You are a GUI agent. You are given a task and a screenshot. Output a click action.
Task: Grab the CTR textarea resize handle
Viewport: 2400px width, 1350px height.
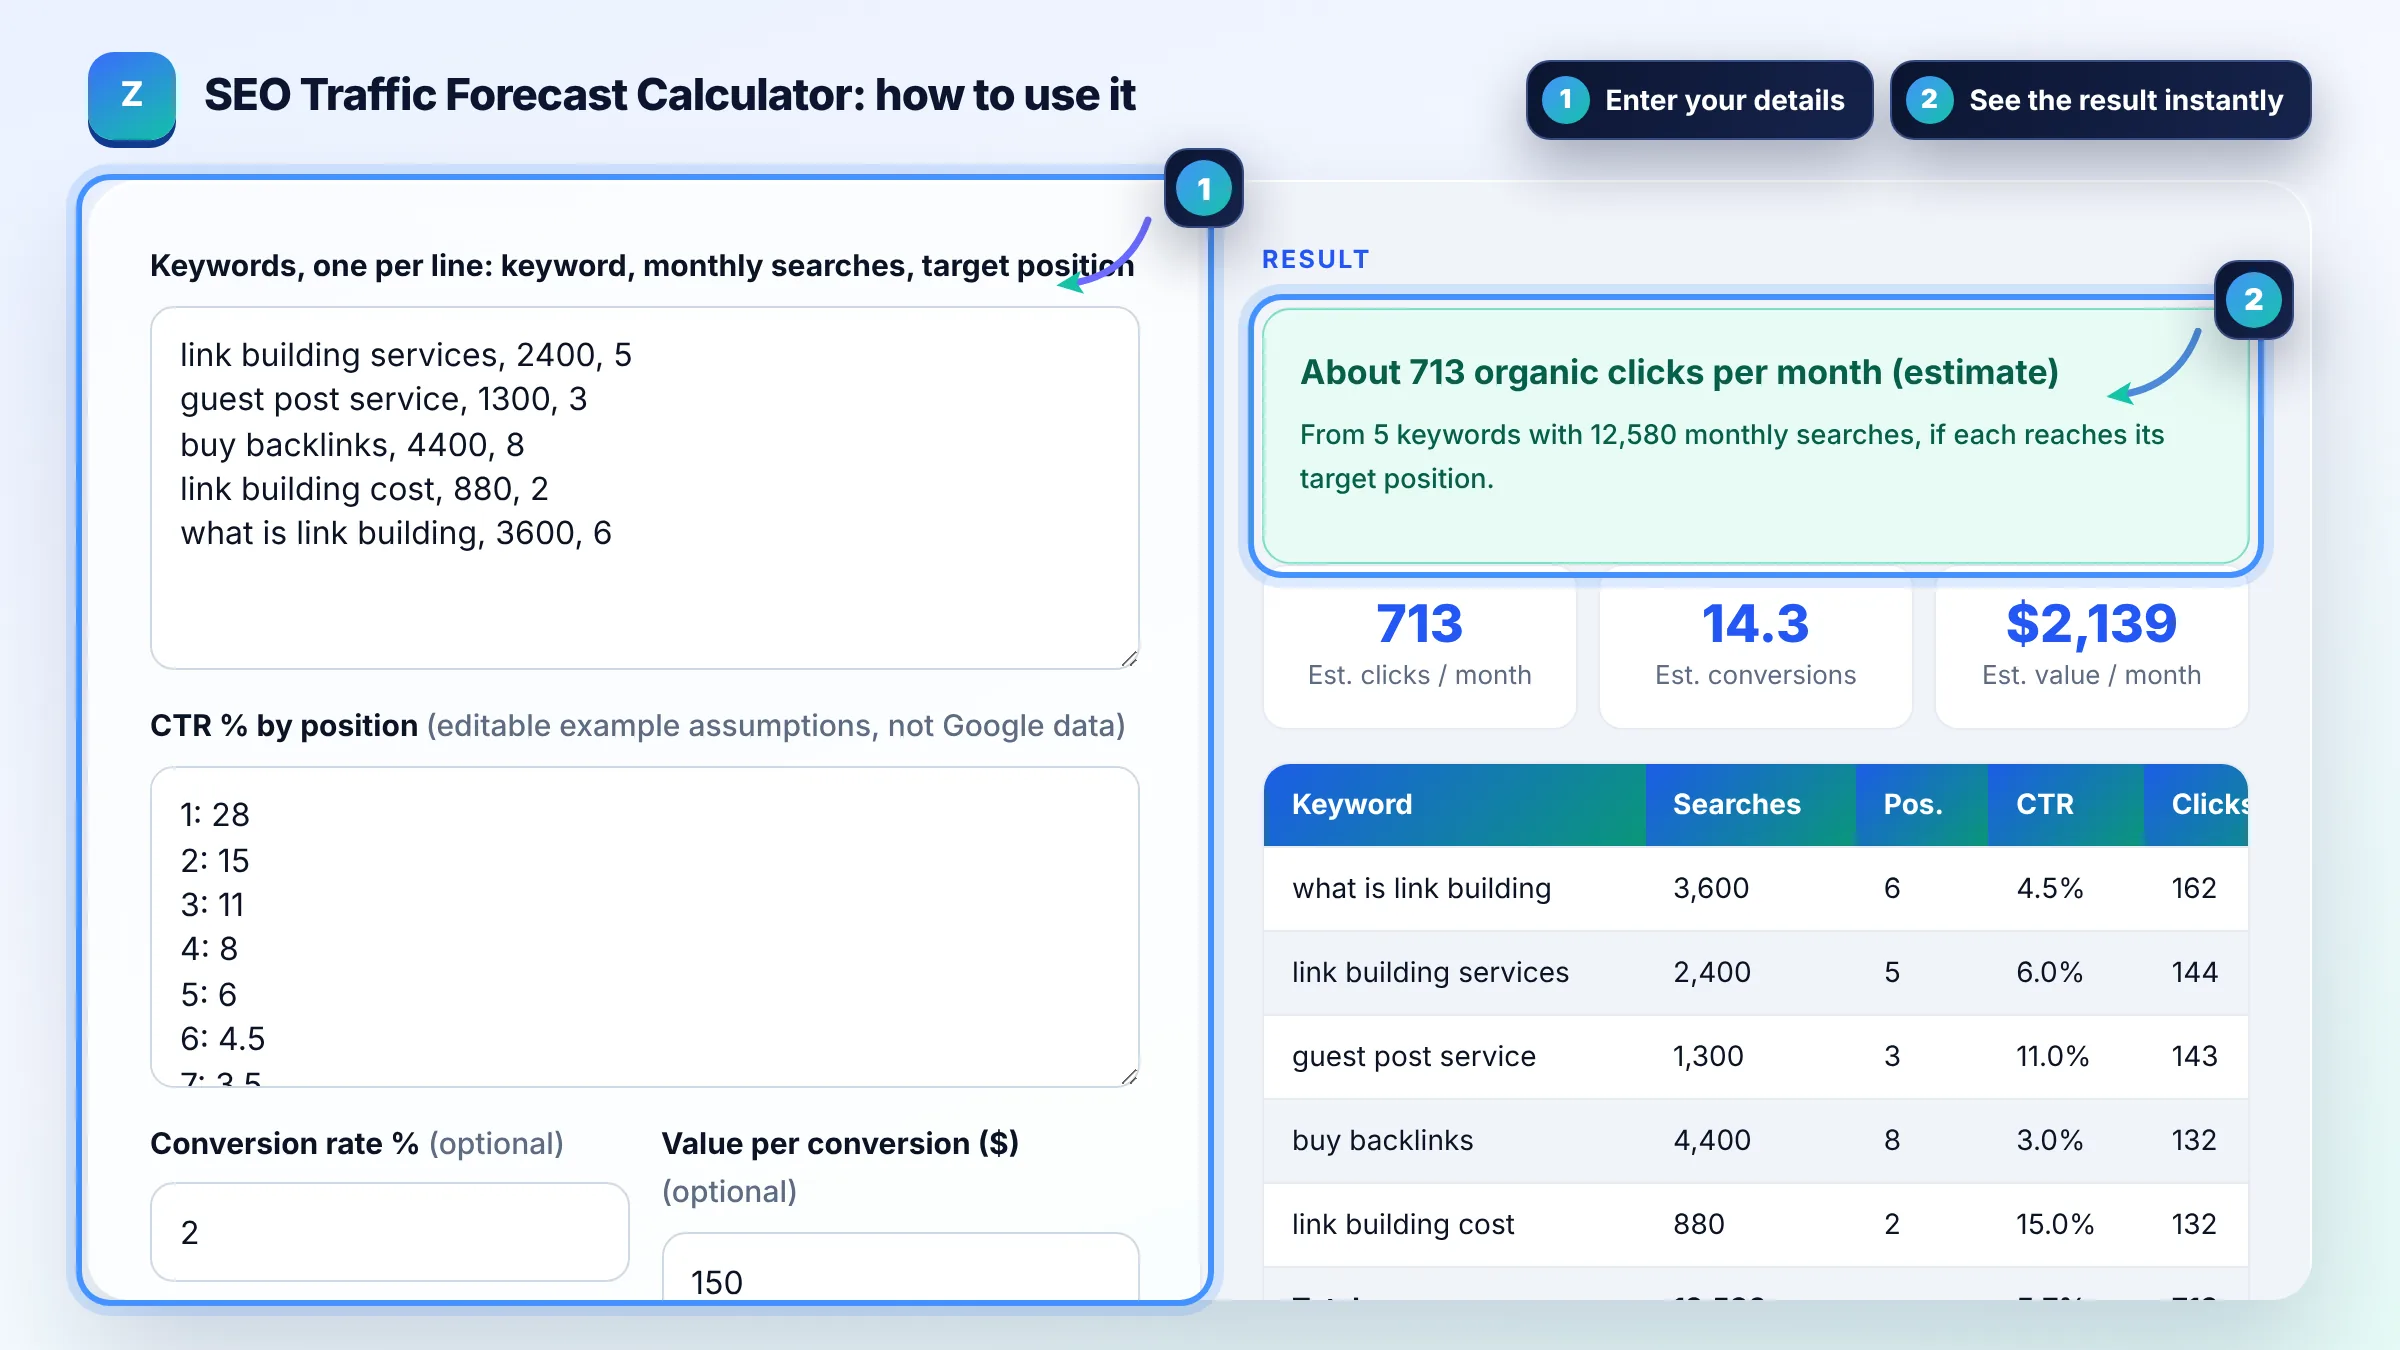[1129, 1076]
